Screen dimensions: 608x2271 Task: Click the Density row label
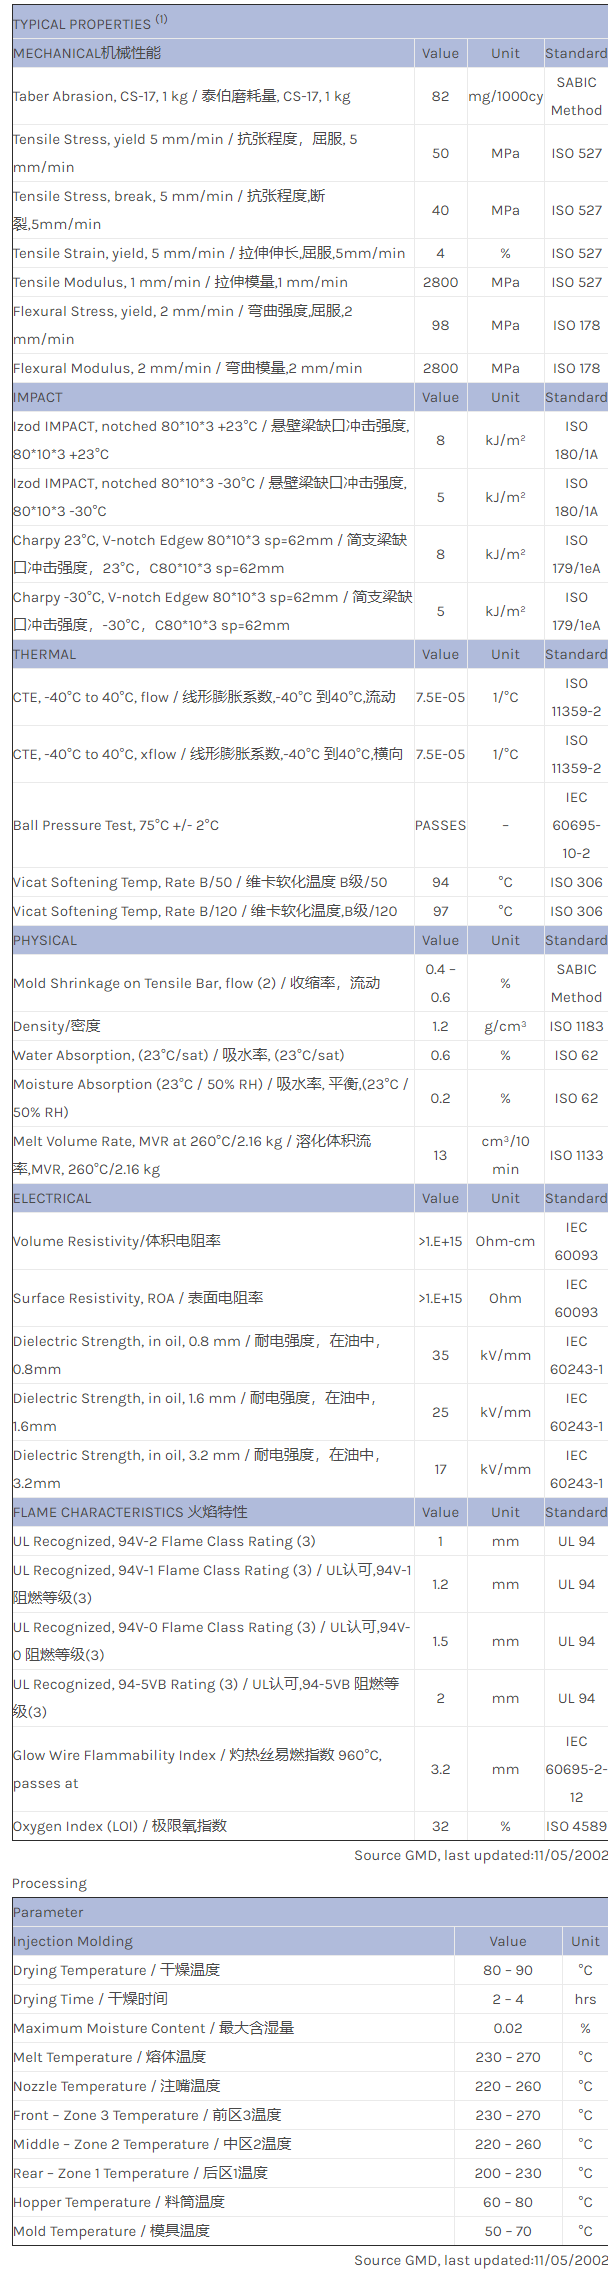57,1026
